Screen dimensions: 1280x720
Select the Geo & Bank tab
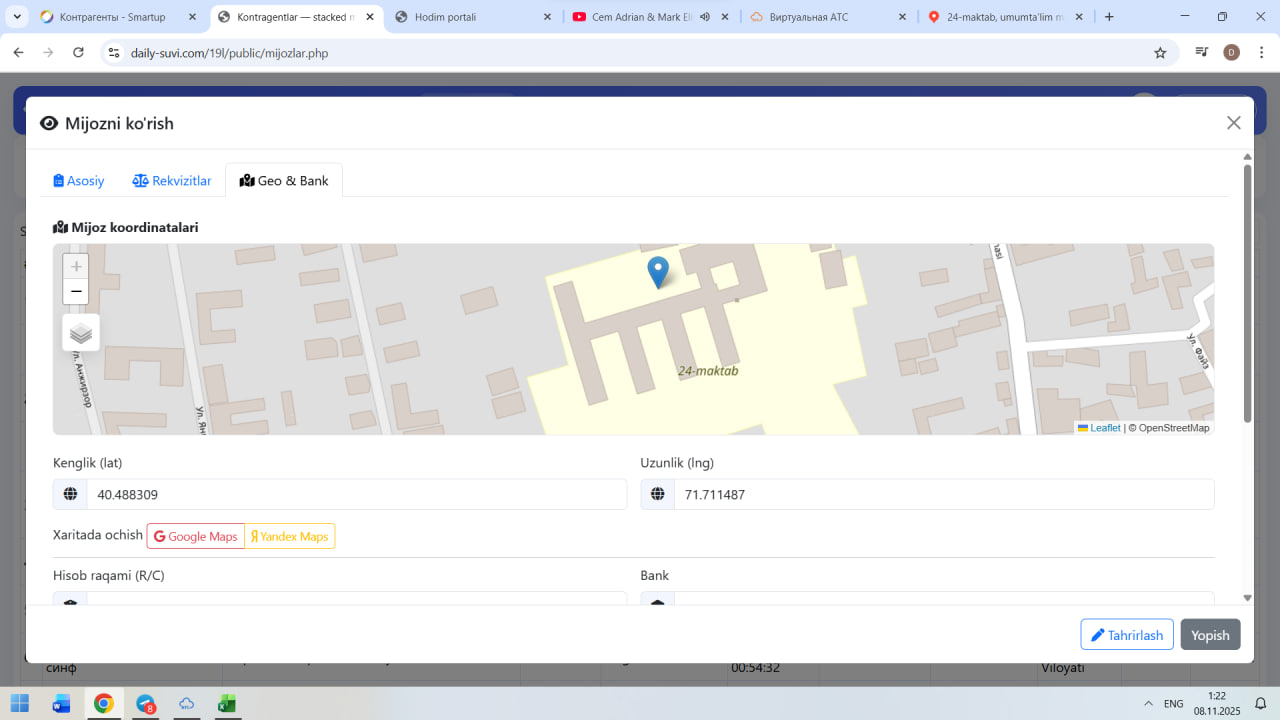click(x=284, y=181)
